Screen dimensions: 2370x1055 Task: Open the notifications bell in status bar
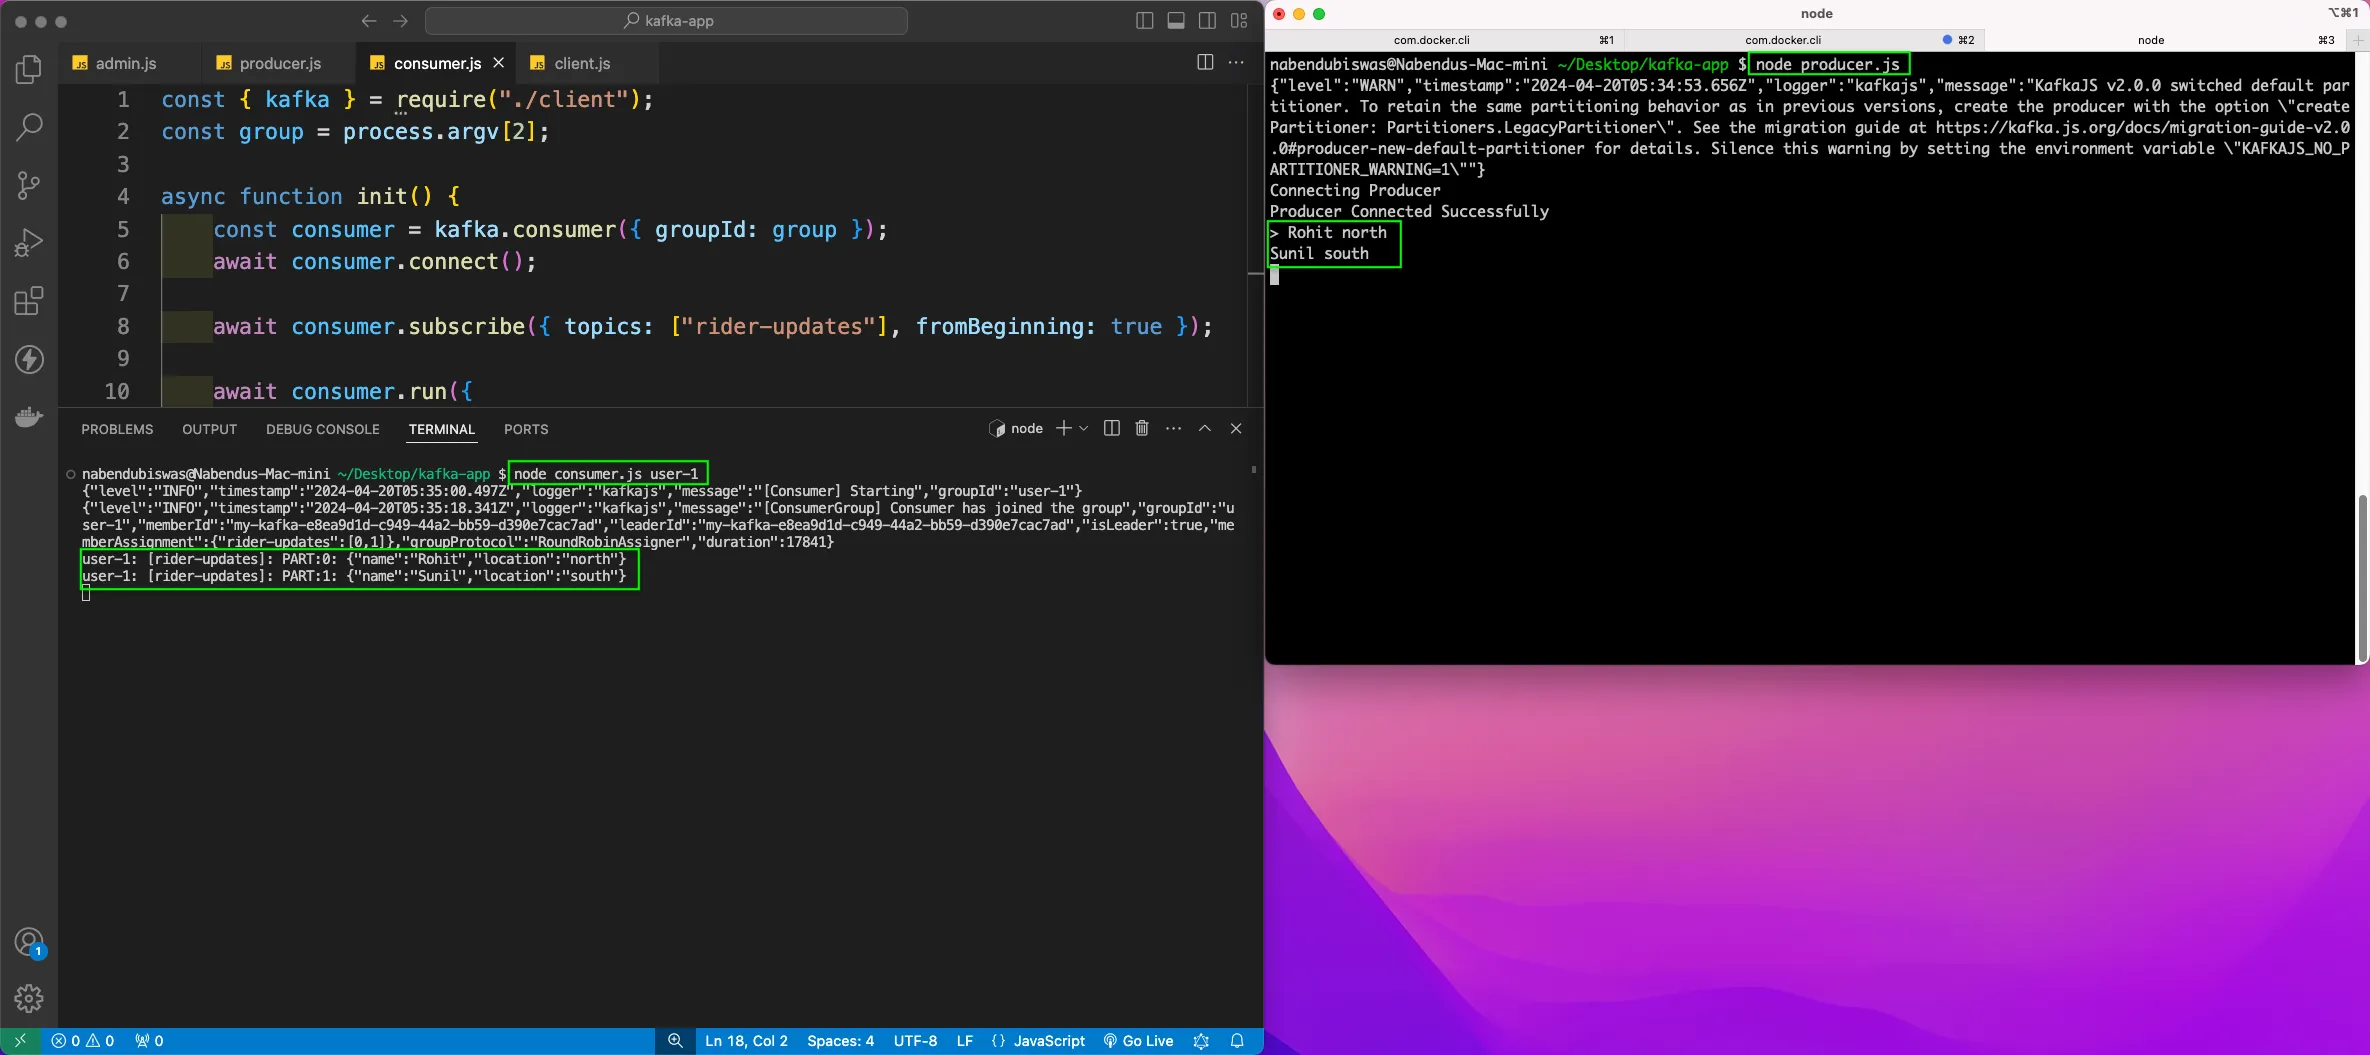pyautogui.click(x=1237, y=1041)
